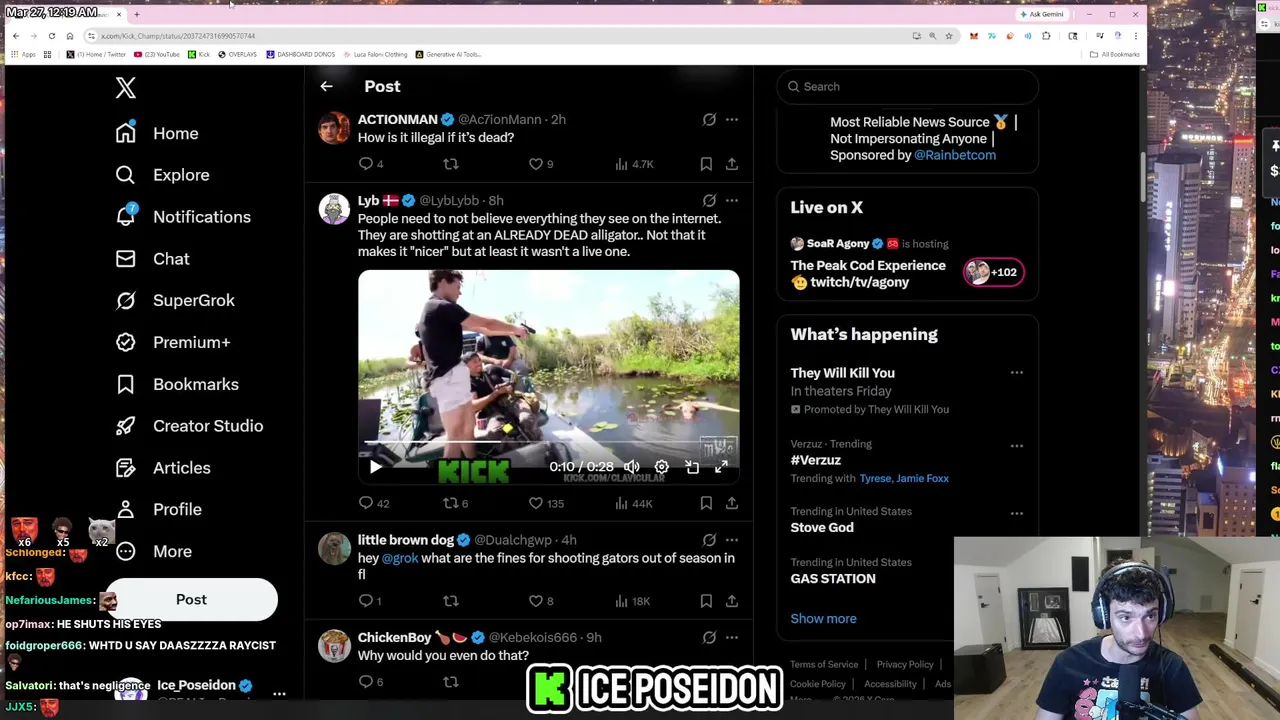
Task: Open options for #Verzuz trend
Action: [x=1016, y=446]
